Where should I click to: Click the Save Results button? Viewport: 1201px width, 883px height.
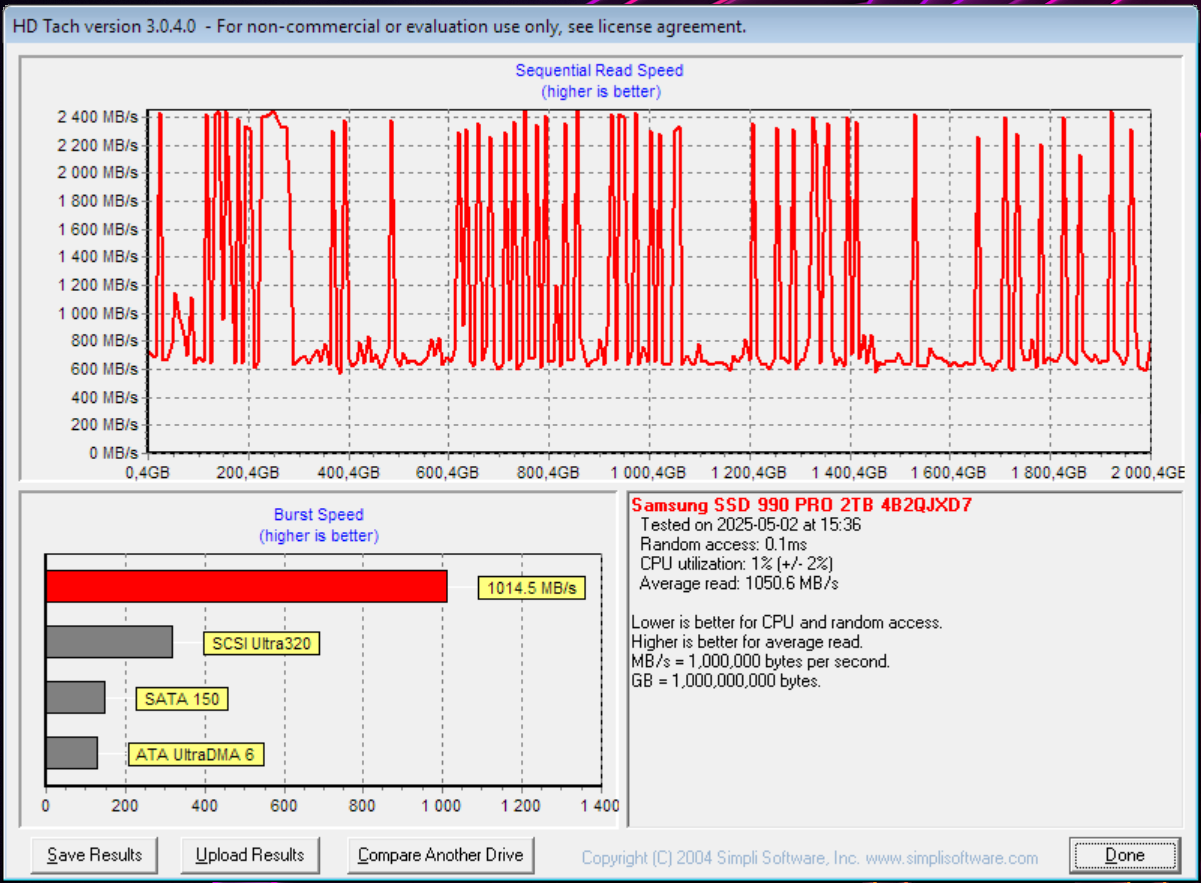pyautogui.click(x=94, y=855)
